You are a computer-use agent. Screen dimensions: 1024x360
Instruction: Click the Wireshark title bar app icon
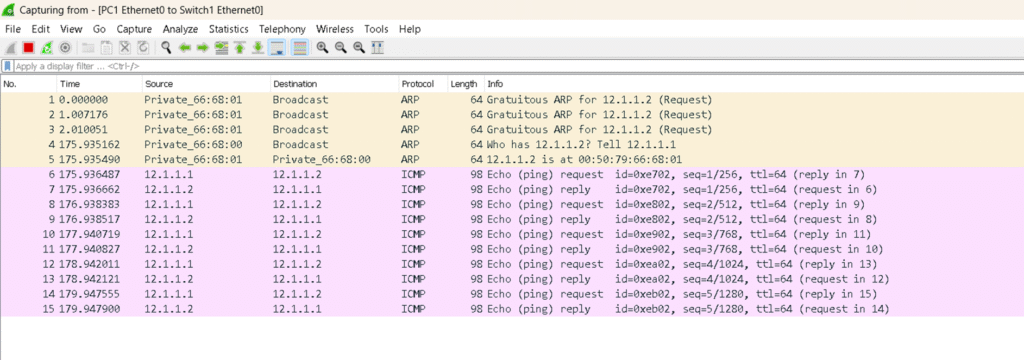[x=9, y=10]
